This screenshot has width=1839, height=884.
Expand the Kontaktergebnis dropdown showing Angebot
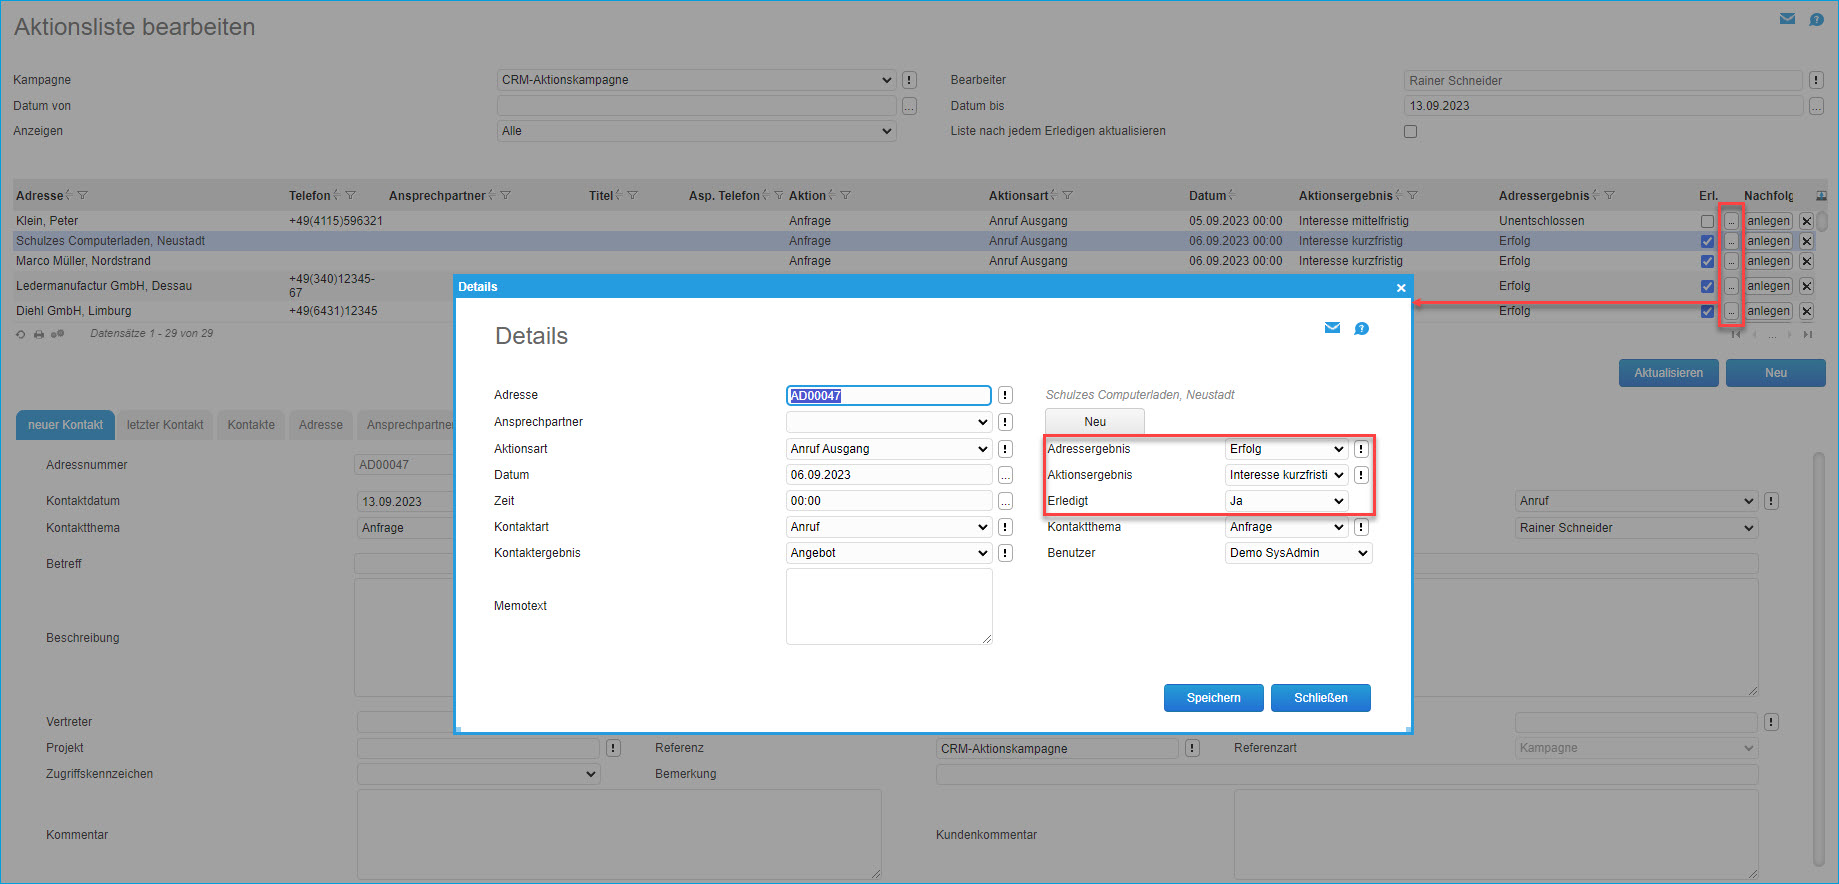tap(888, 553)
